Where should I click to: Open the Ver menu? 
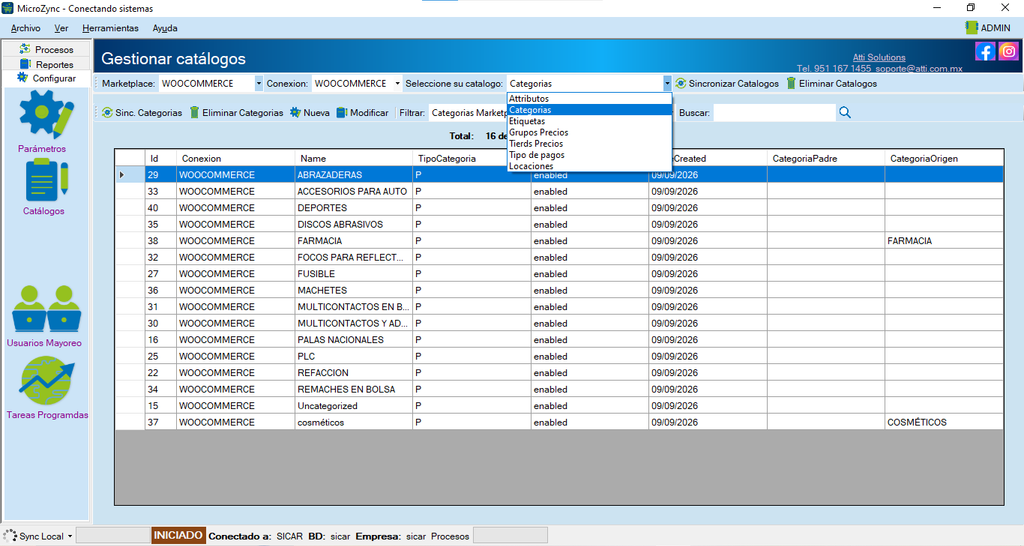[x=61, y=28]
